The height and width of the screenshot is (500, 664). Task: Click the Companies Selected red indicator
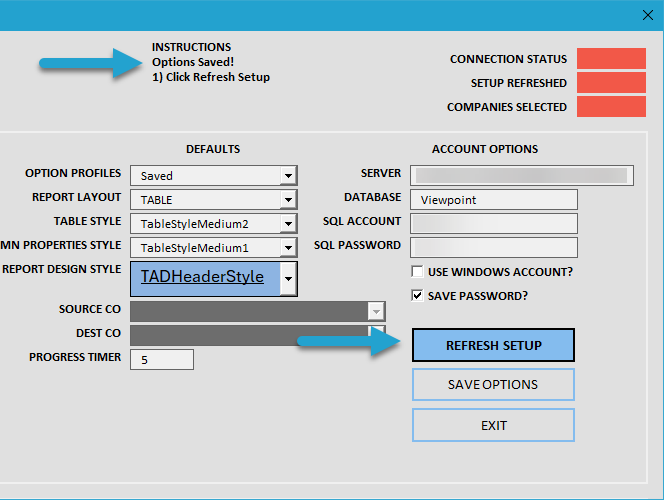tap(611, 107)
